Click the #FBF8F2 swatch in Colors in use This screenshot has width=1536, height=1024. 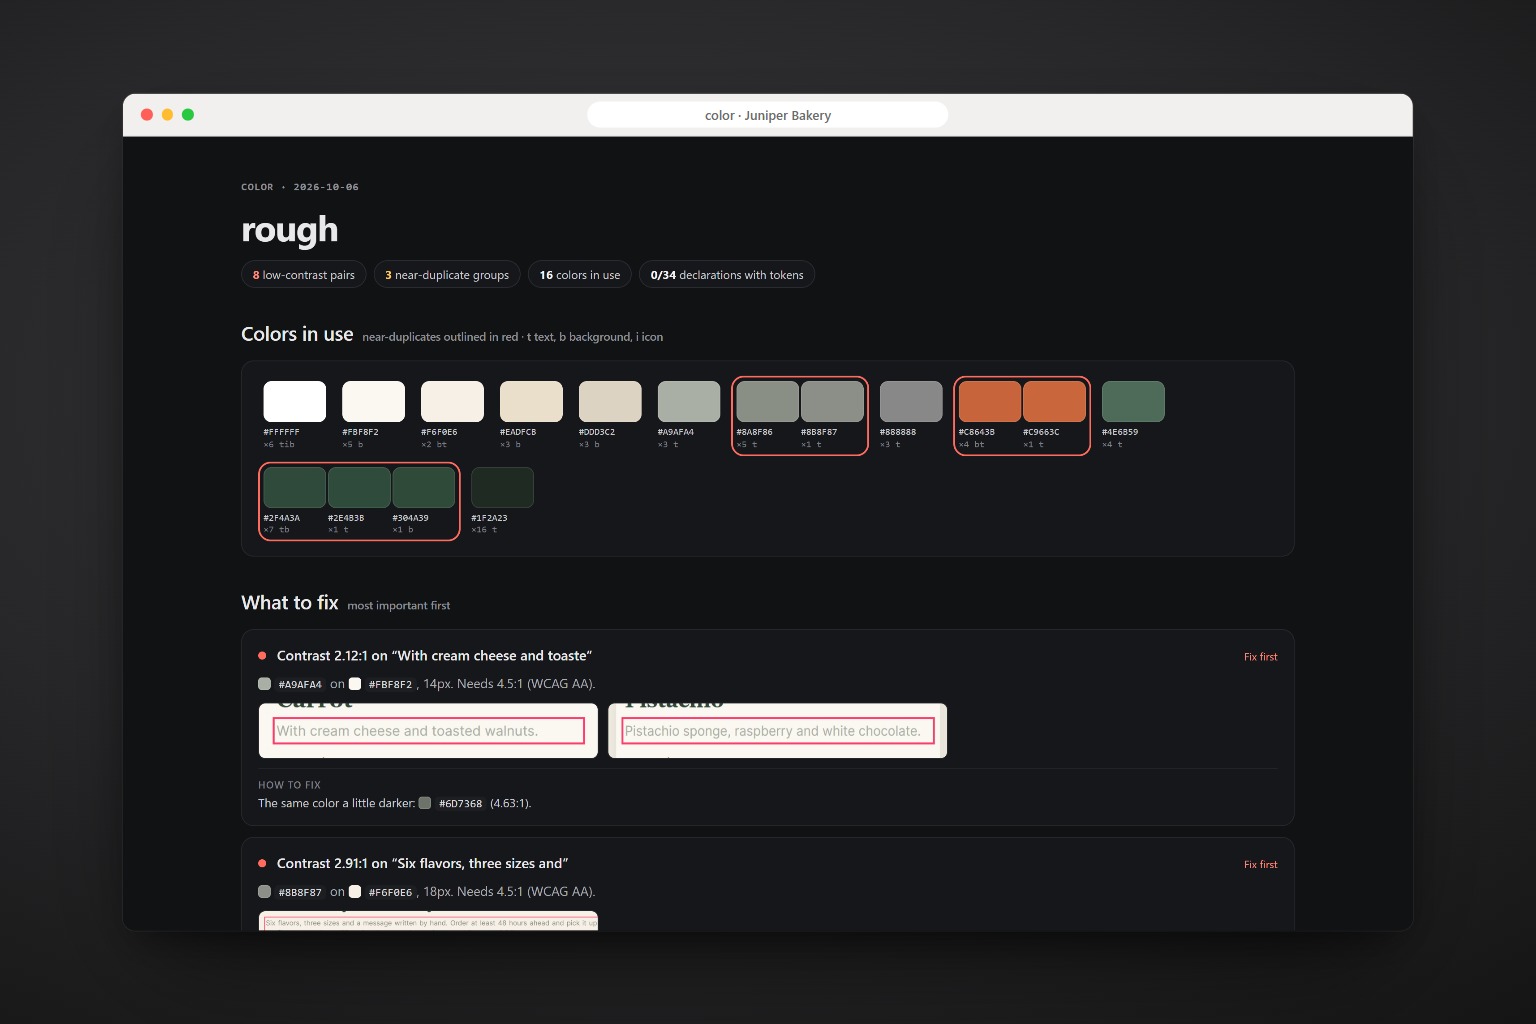(373, 401)
